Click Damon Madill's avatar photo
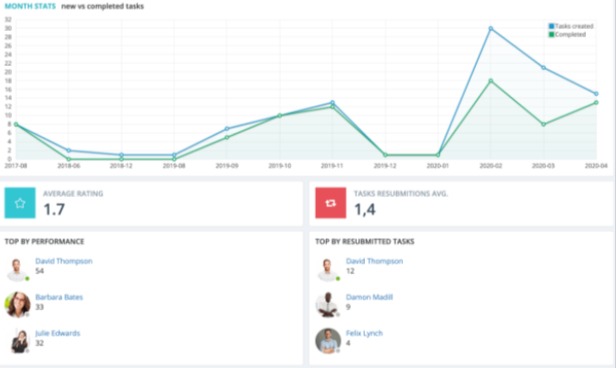The width and height of the screenshot is (616, 368). pyautogui.click(x=327, y=305)
